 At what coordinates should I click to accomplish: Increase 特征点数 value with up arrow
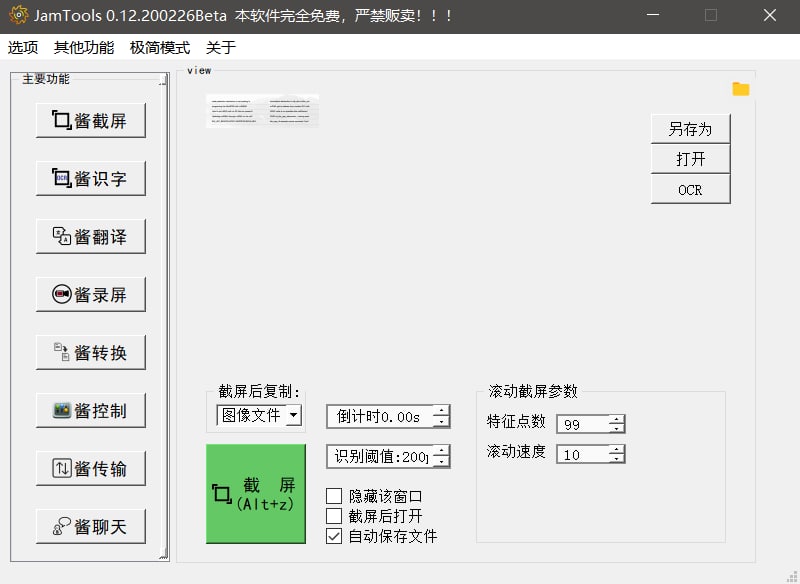(x=616, y=419)
